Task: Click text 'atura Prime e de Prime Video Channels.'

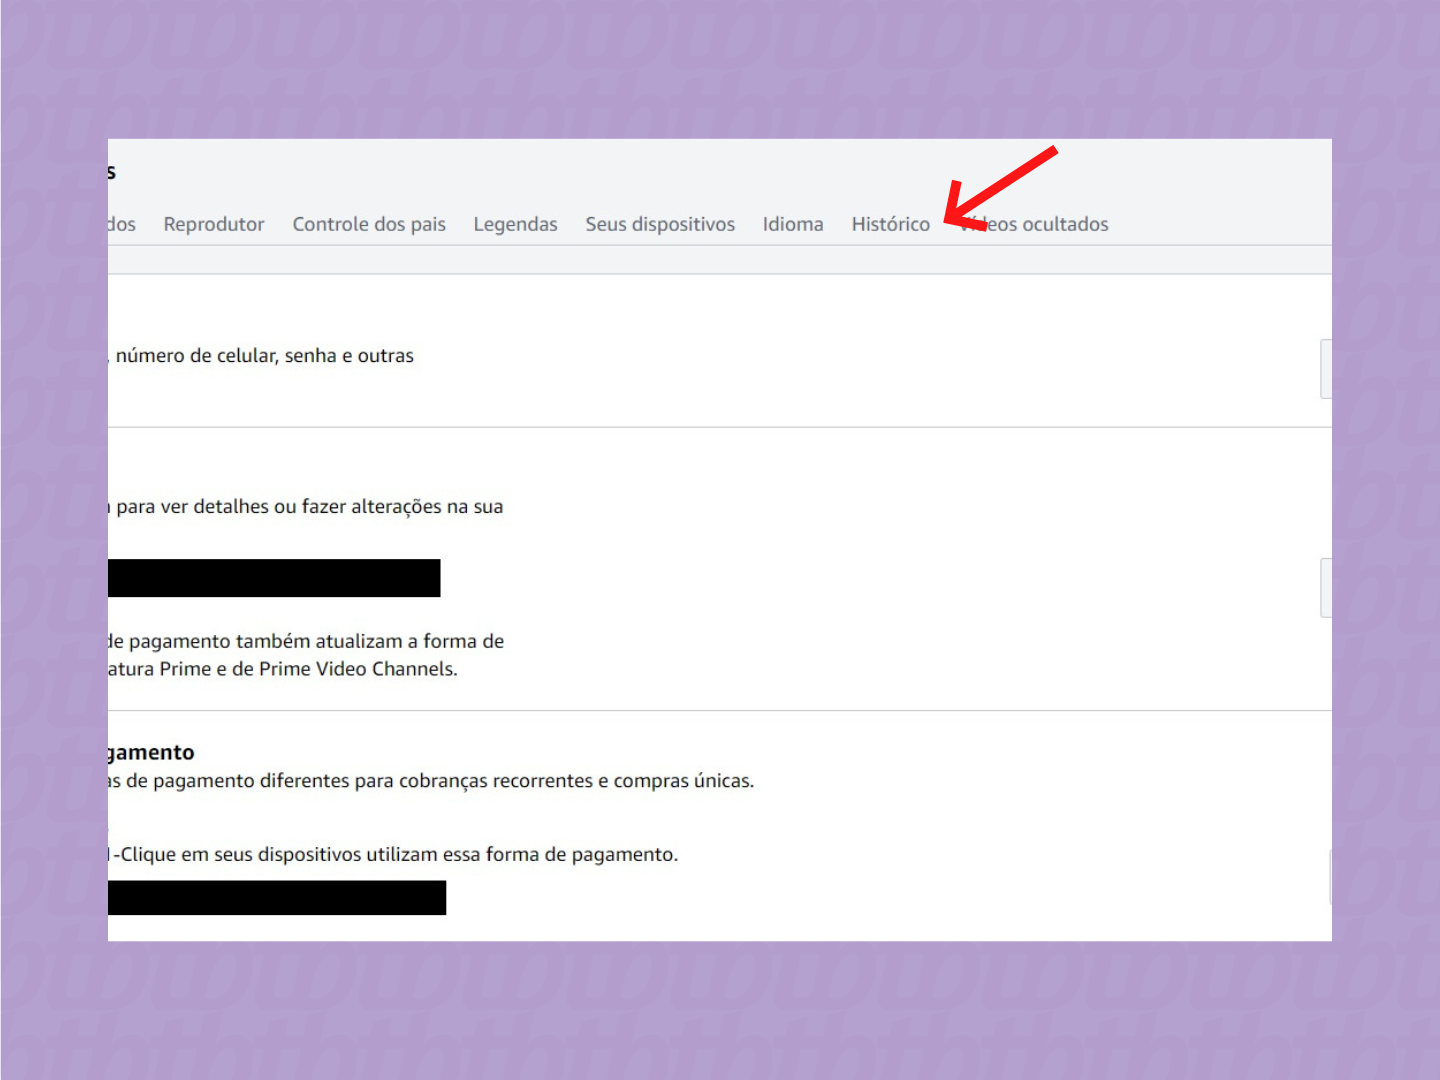Action: (x=283, y=669)
